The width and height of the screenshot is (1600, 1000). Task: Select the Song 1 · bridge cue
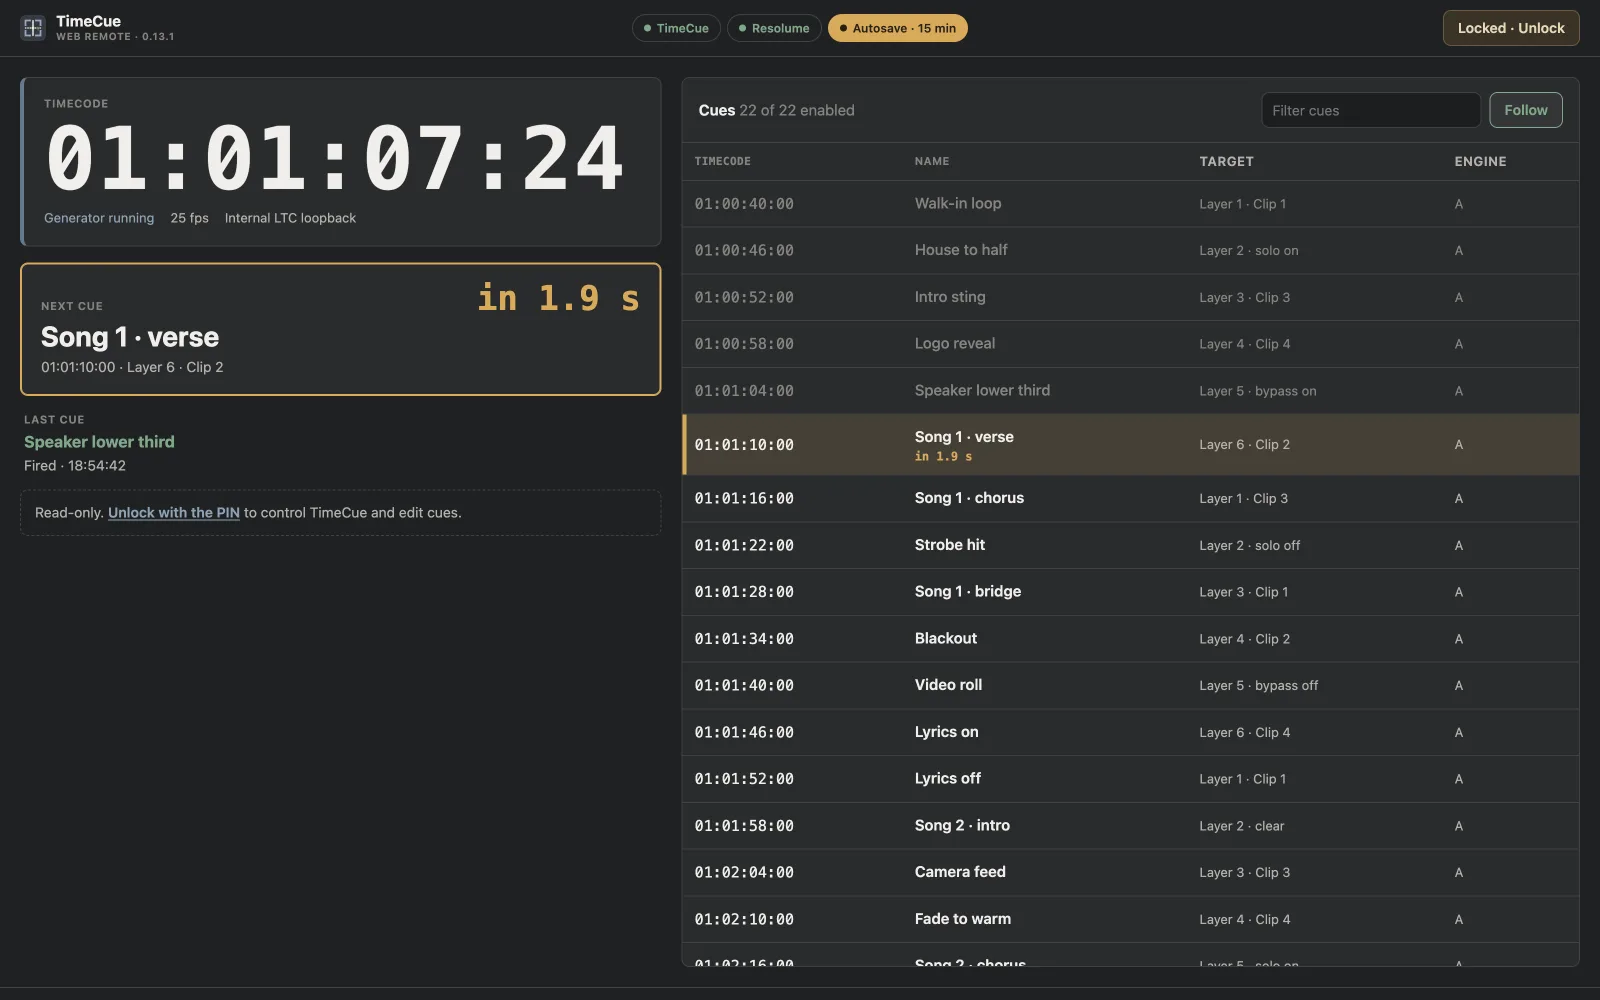coord(1130,592)
